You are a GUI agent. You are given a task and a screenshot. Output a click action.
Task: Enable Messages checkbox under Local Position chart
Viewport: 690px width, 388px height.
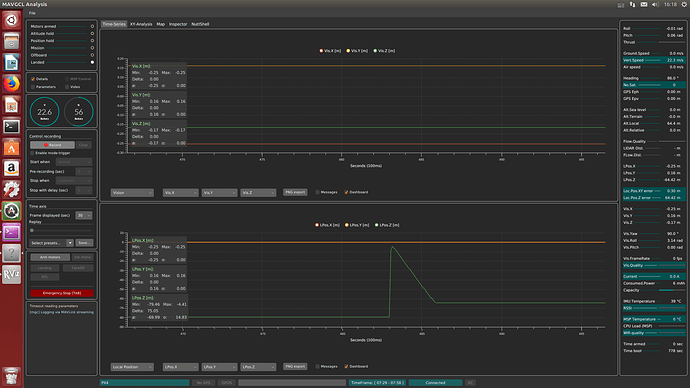click(x=318, y=366)
